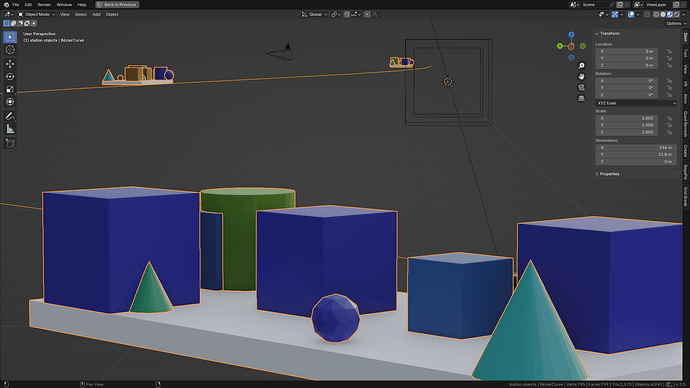Lock Scale Y with padlock
Viewport: 690px width, 388px height.
(x=669, y=125)
